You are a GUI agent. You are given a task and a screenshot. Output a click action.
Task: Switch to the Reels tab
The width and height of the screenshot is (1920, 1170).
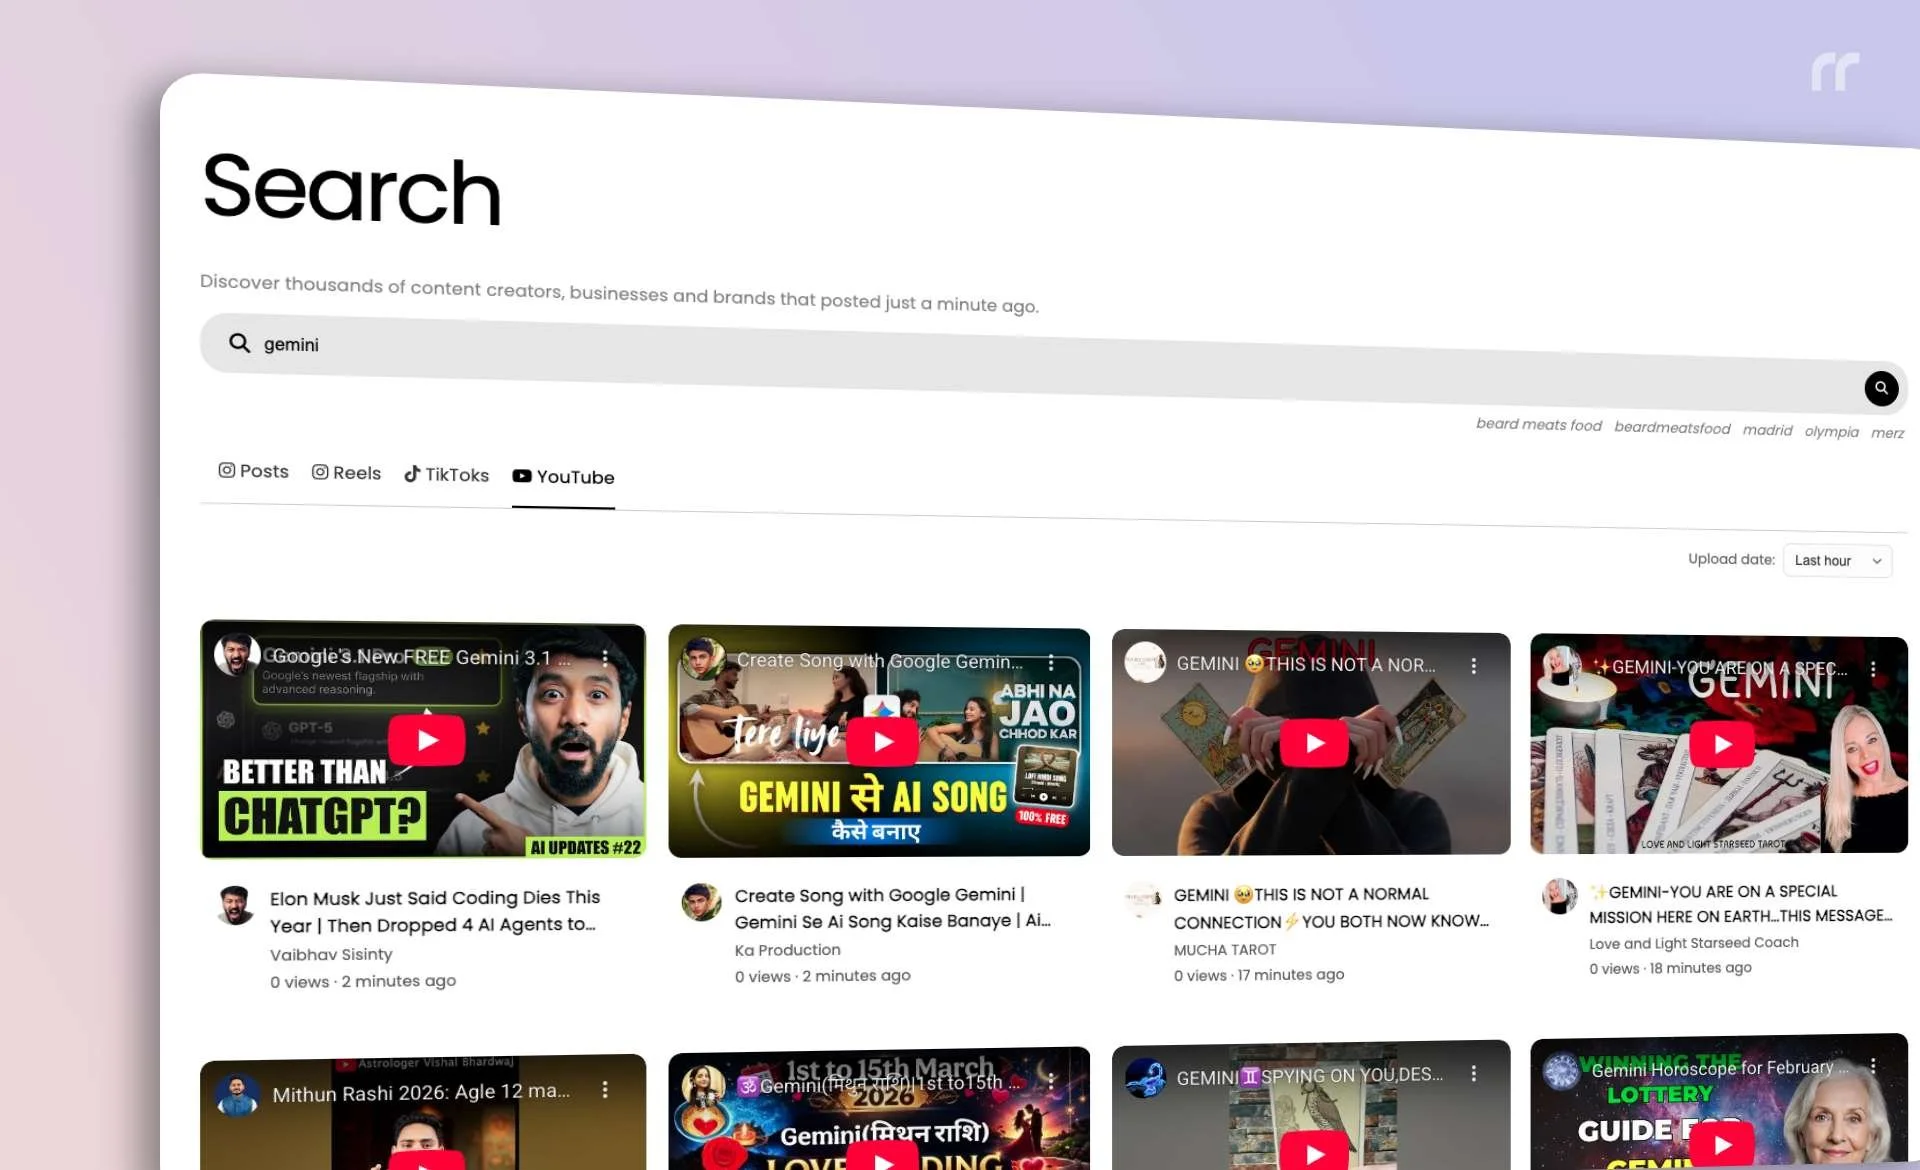point(347,471)
